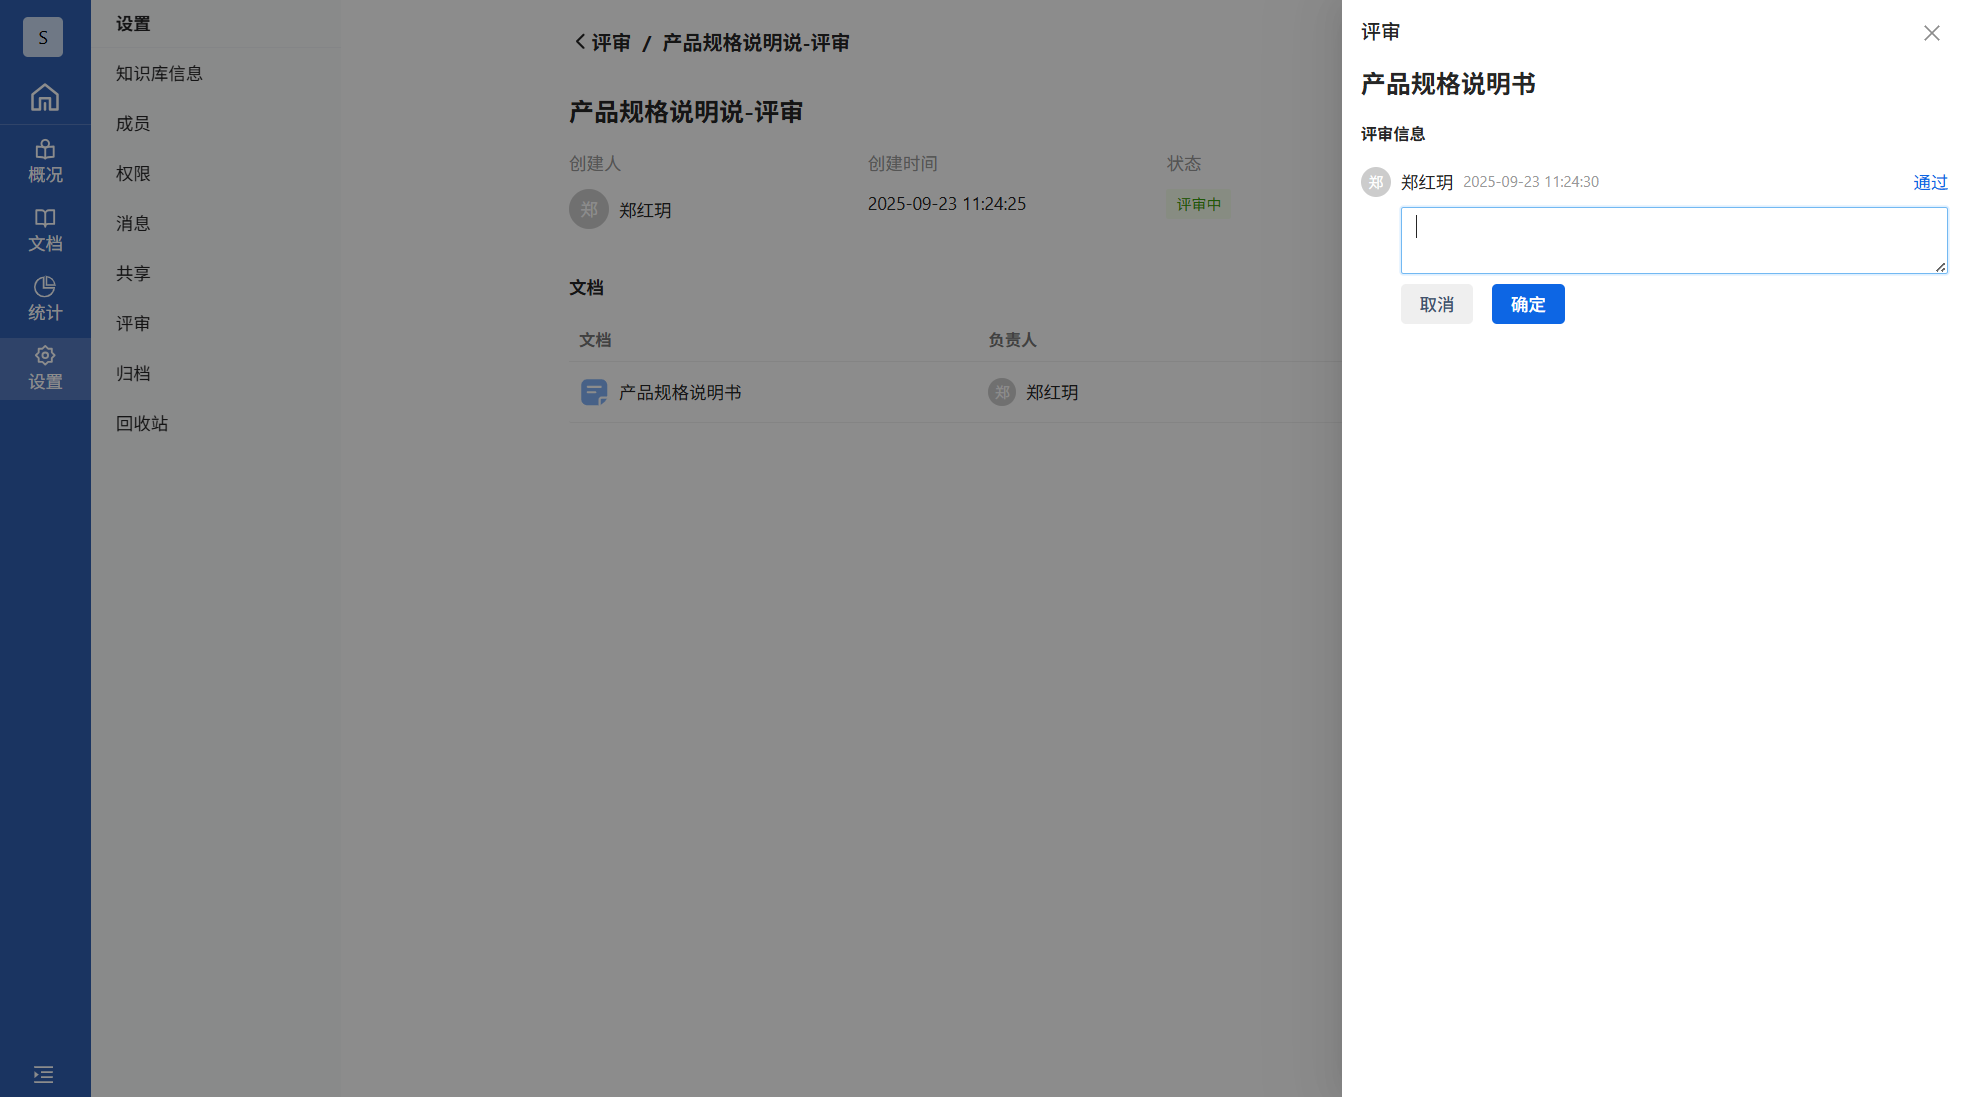Open the 成员 settings menu item
Screen dimensions: 1965x1097
pyautogui.click(x=133, y=123)
